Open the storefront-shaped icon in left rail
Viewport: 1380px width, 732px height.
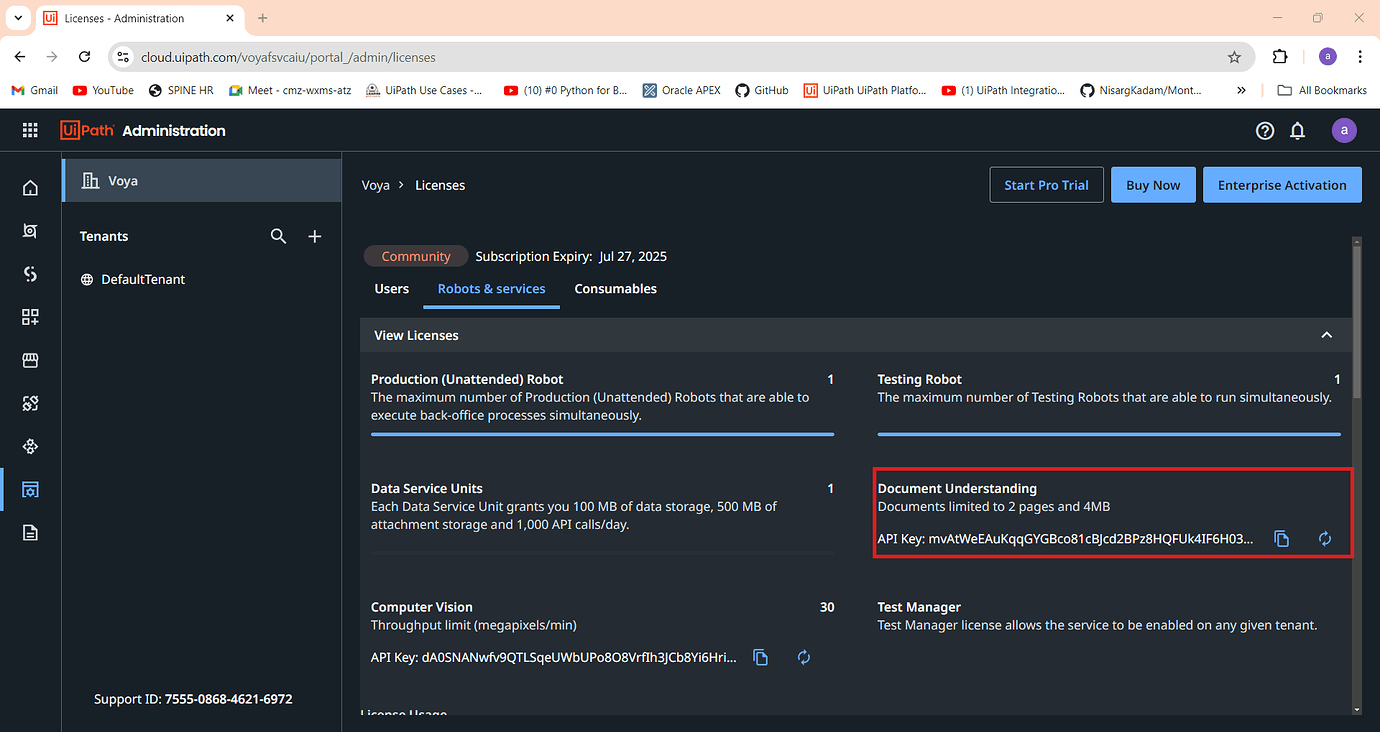[x=30, y=360]
